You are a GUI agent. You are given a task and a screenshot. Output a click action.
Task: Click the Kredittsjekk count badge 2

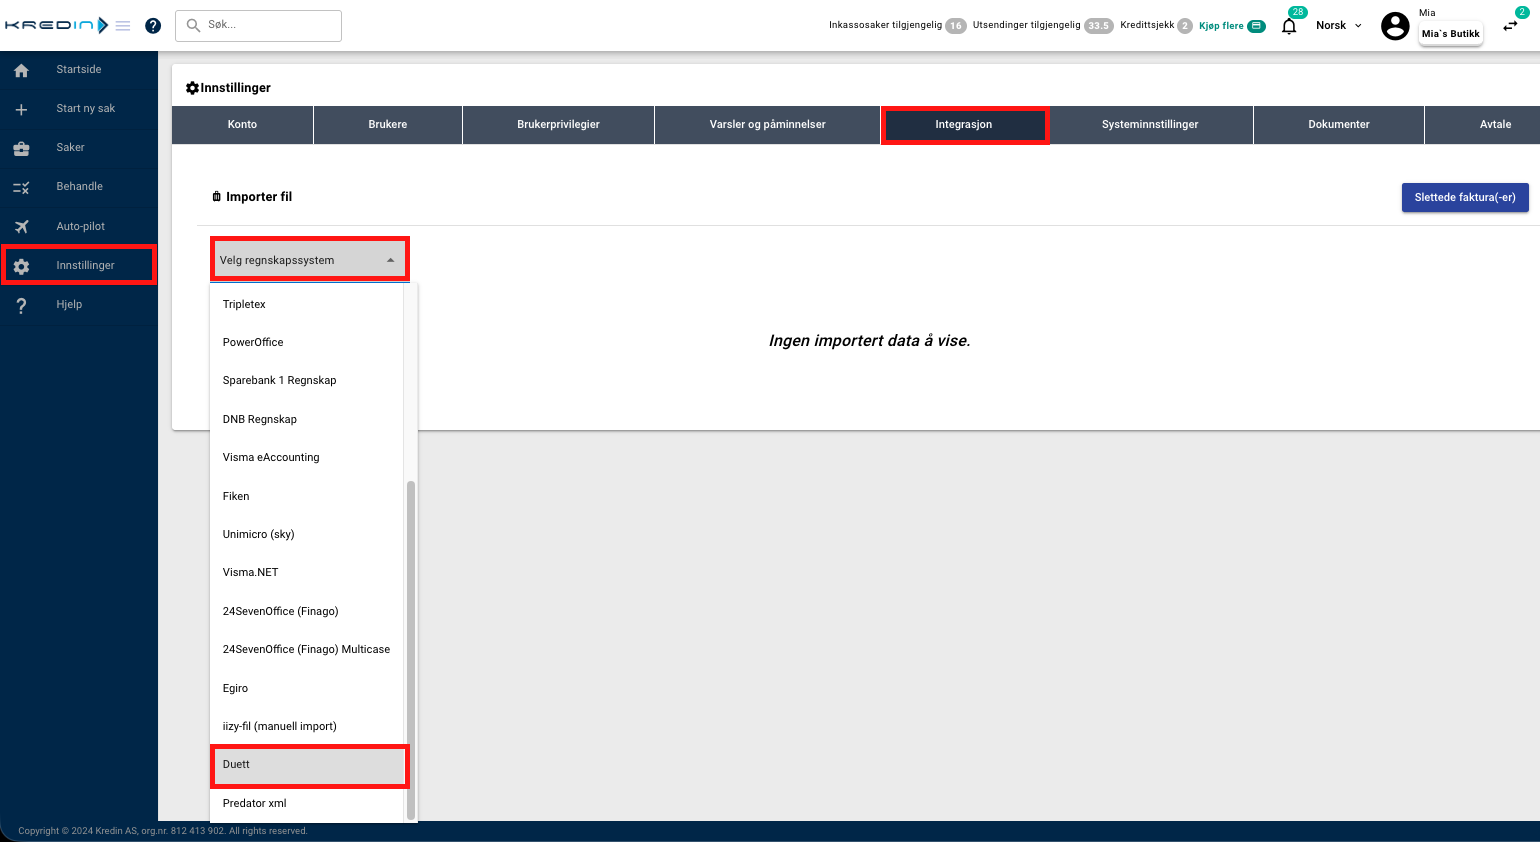point(1185,26)
